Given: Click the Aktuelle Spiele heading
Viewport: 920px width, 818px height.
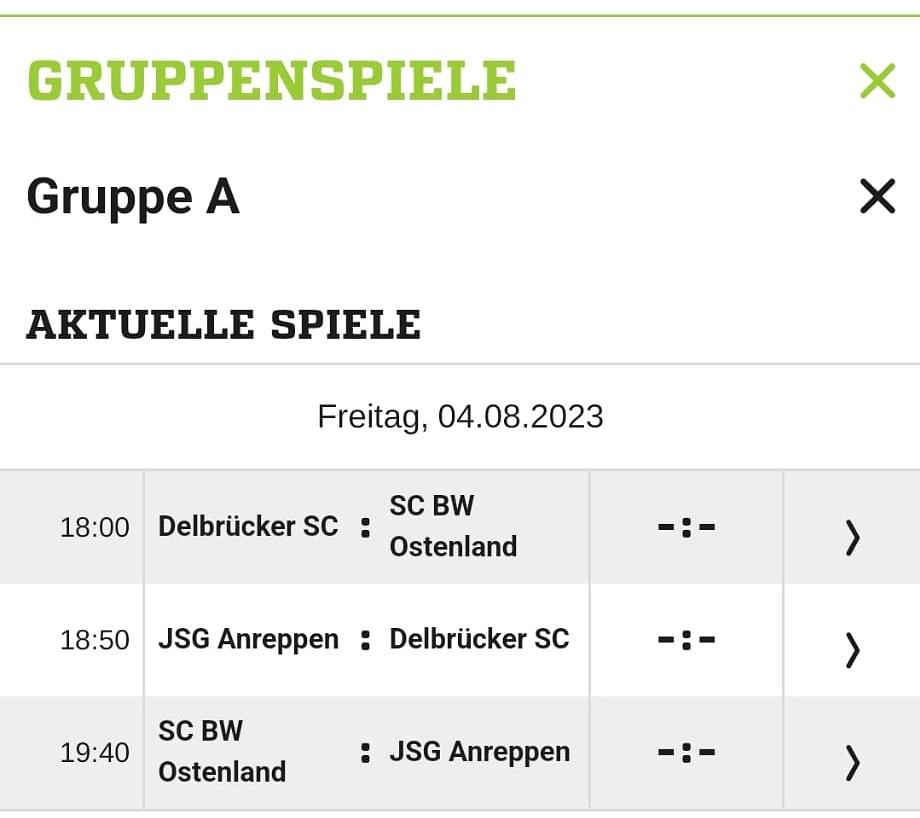Looking at the screenshot, I should pyautogui.click(x=223, y=325).
